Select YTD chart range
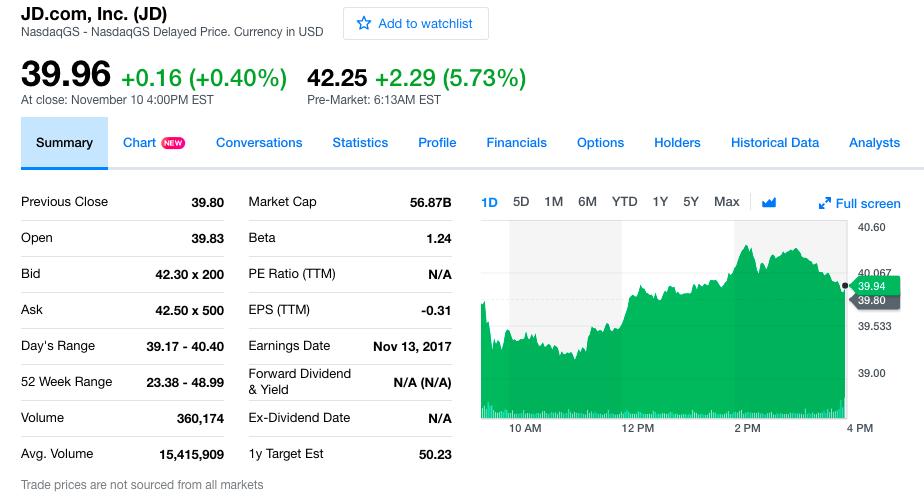 click(x=625, y=202)
